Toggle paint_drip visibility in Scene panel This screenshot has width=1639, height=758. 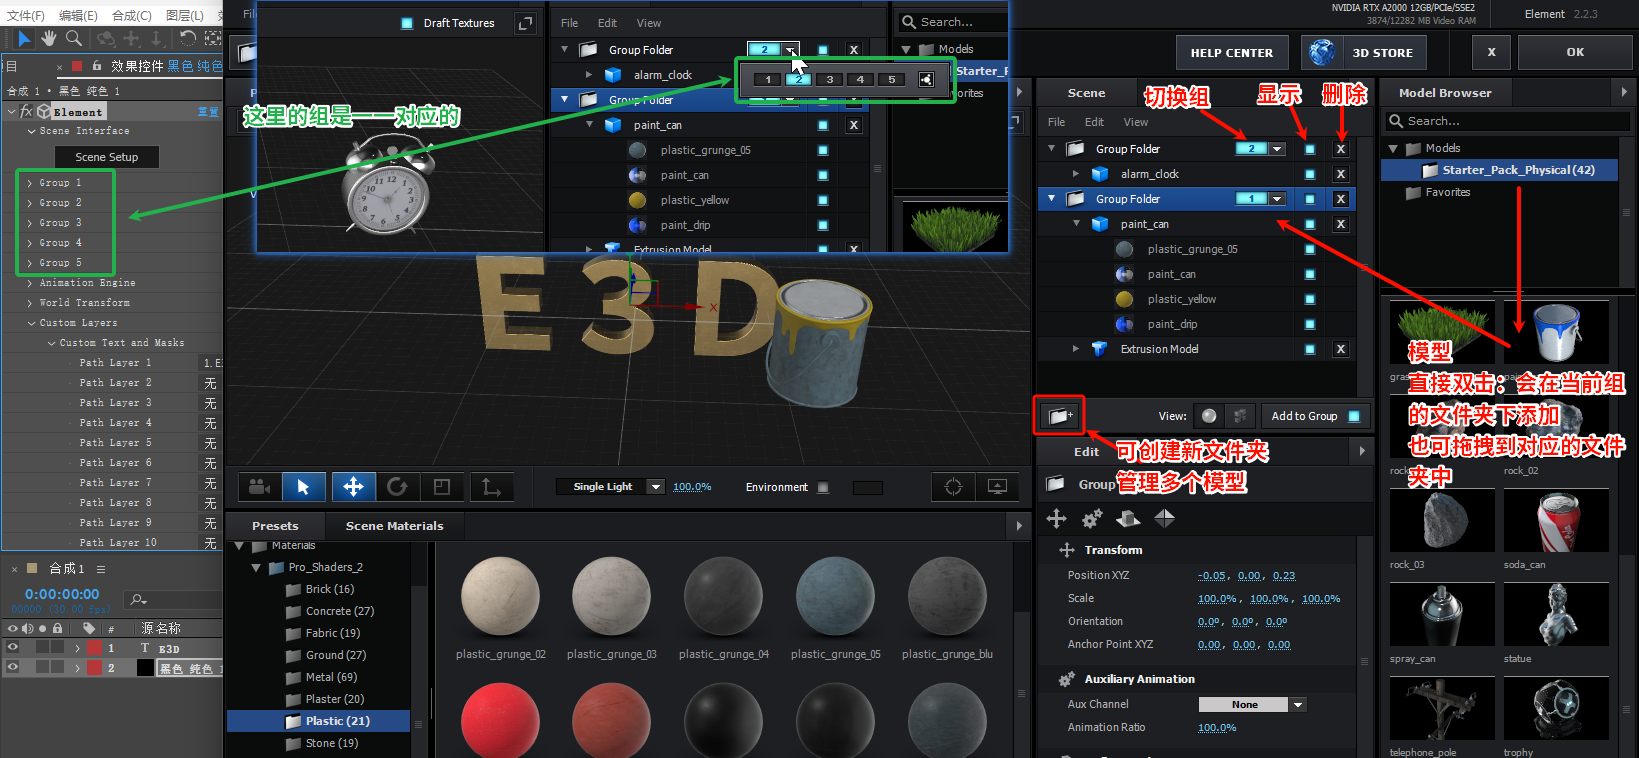pyautogui.click(x=1310, y=324)
